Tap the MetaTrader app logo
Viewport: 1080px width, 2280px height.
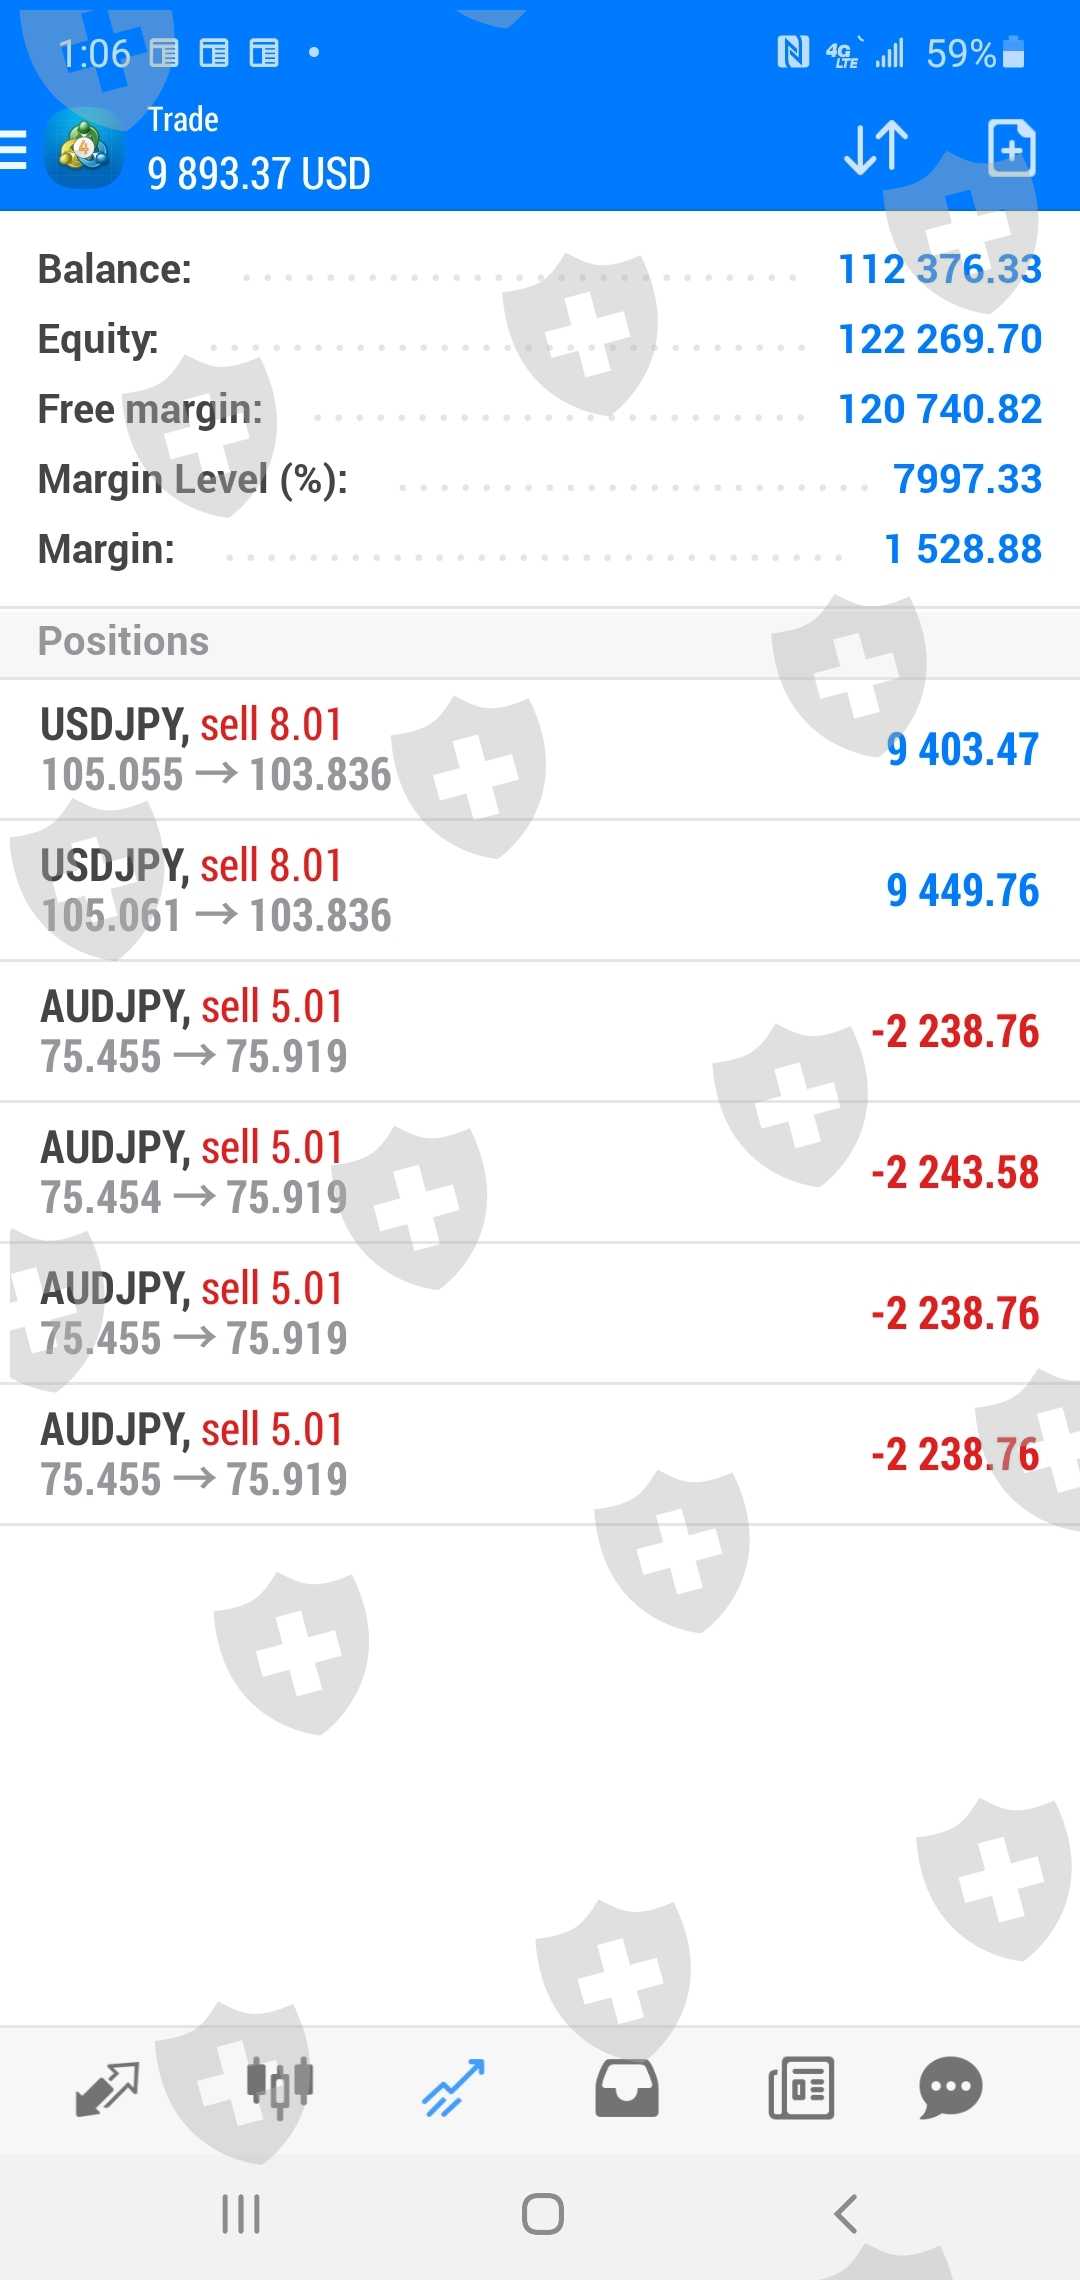84,150
